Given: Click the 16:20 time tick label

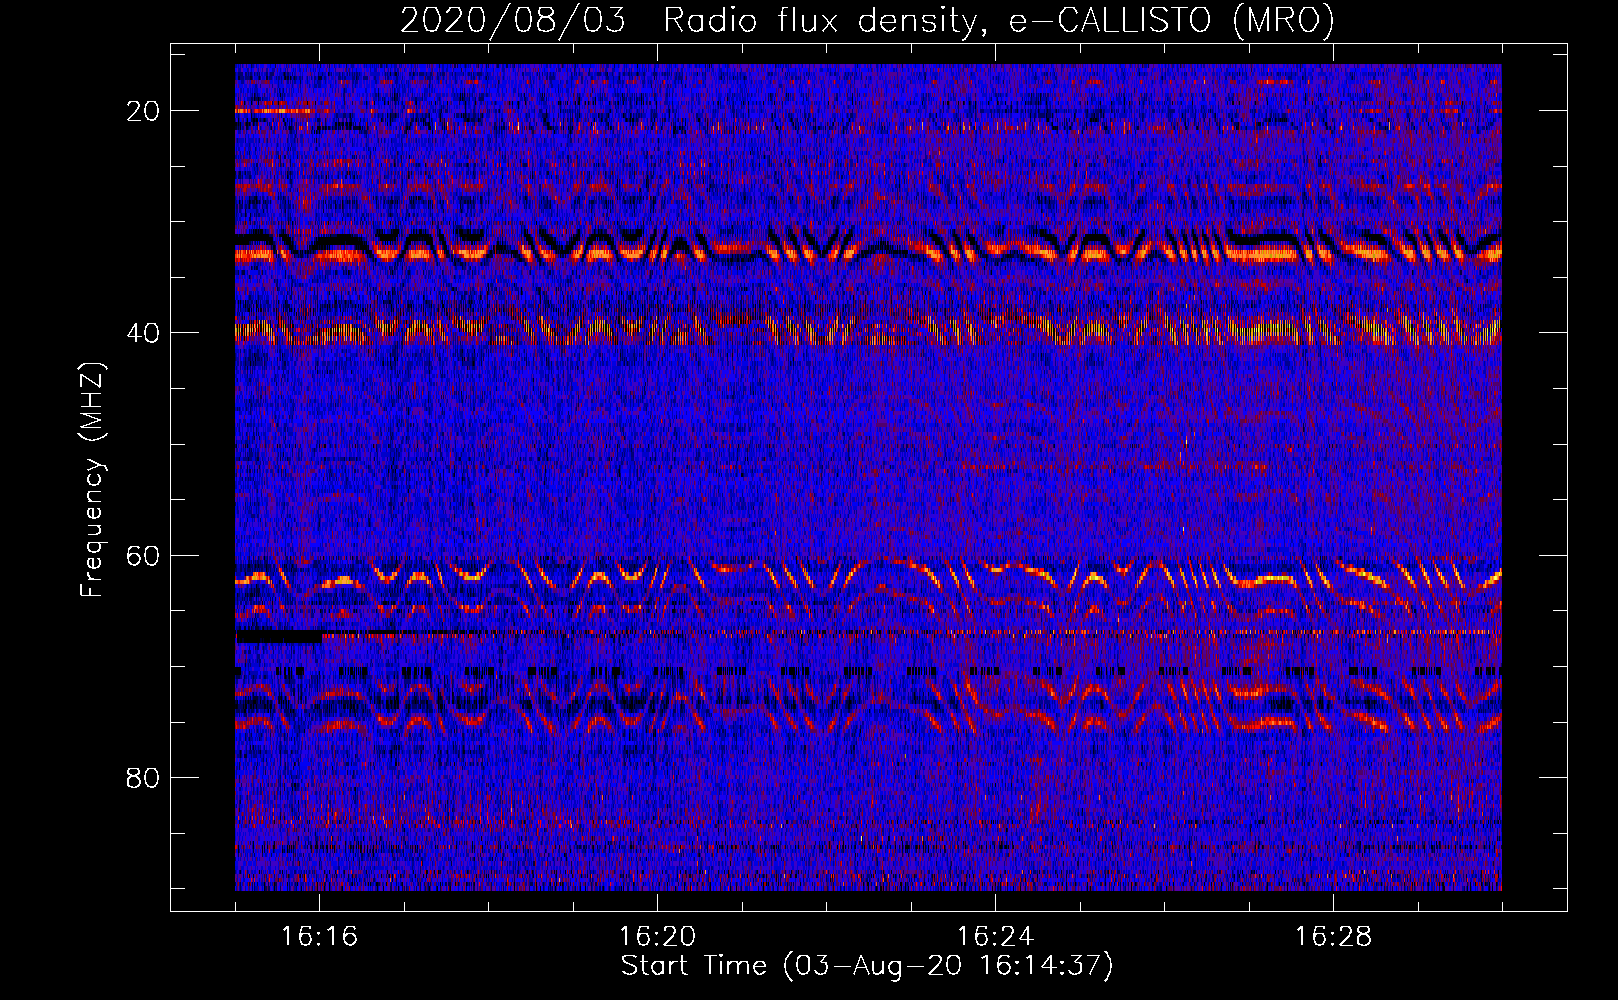Looking at the screenshot, I should coord(657,937).
